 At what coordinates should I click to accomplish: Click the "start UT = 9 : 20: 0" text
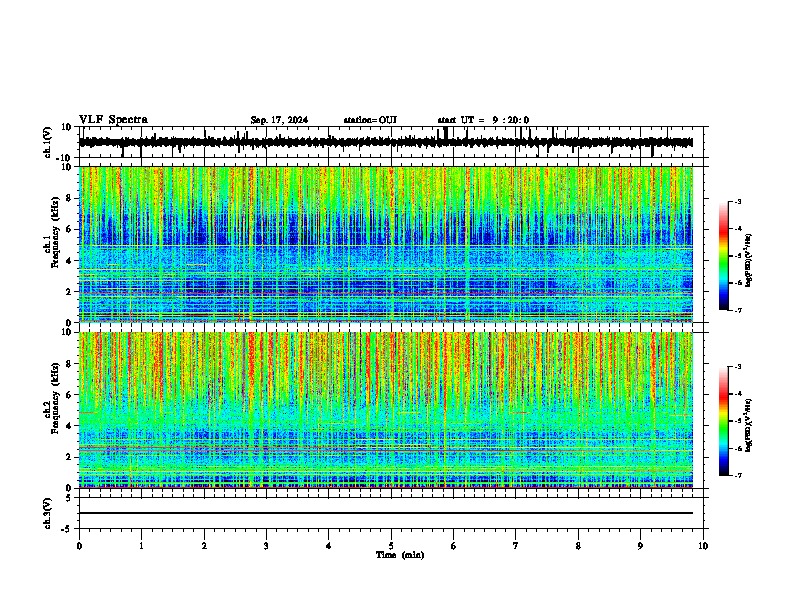coord(483,120)
